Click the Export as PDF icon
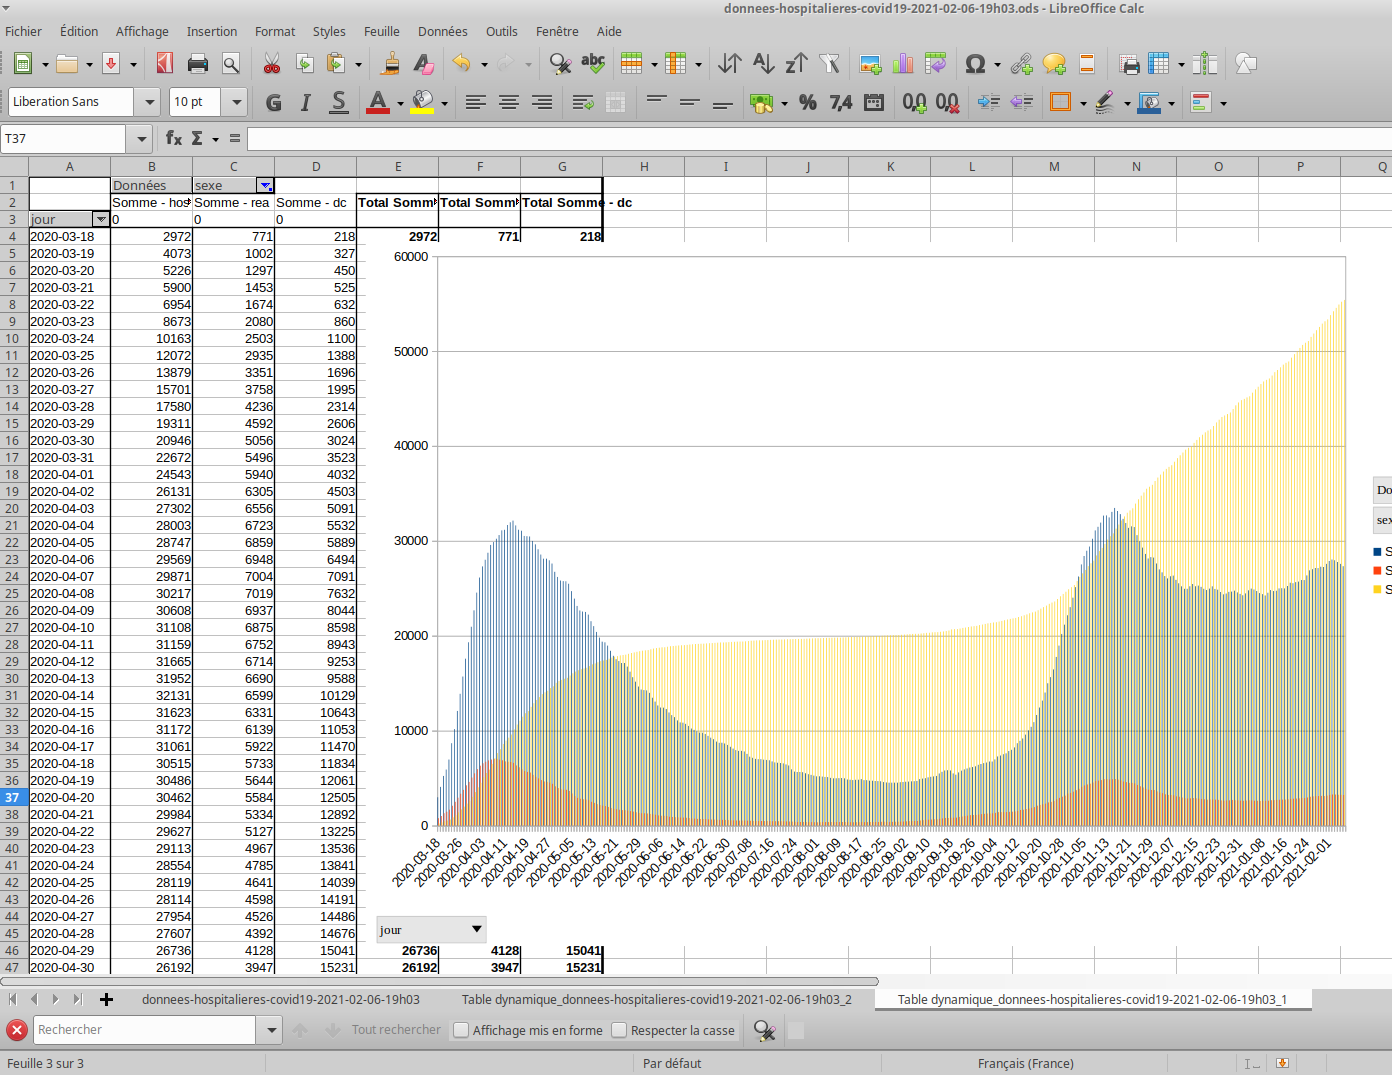Viewport: 1392px width, 1075px height. pos(165,64)
